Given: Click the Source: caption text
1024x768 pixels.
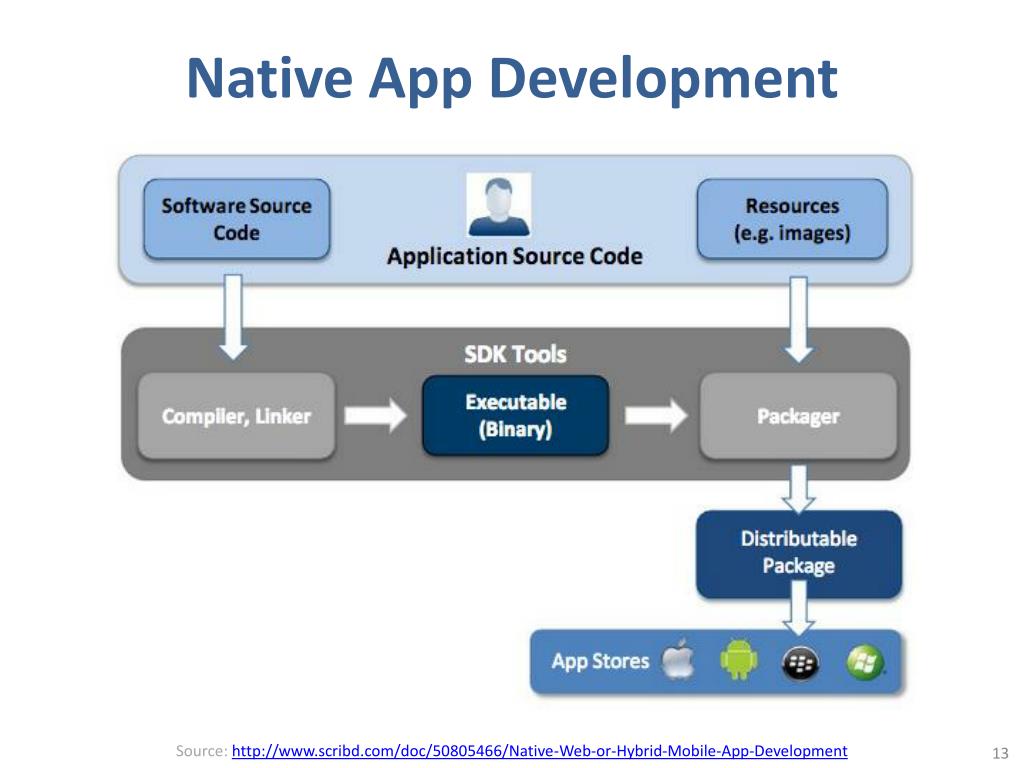Looking at the screenshot, I should click(201, 751).
